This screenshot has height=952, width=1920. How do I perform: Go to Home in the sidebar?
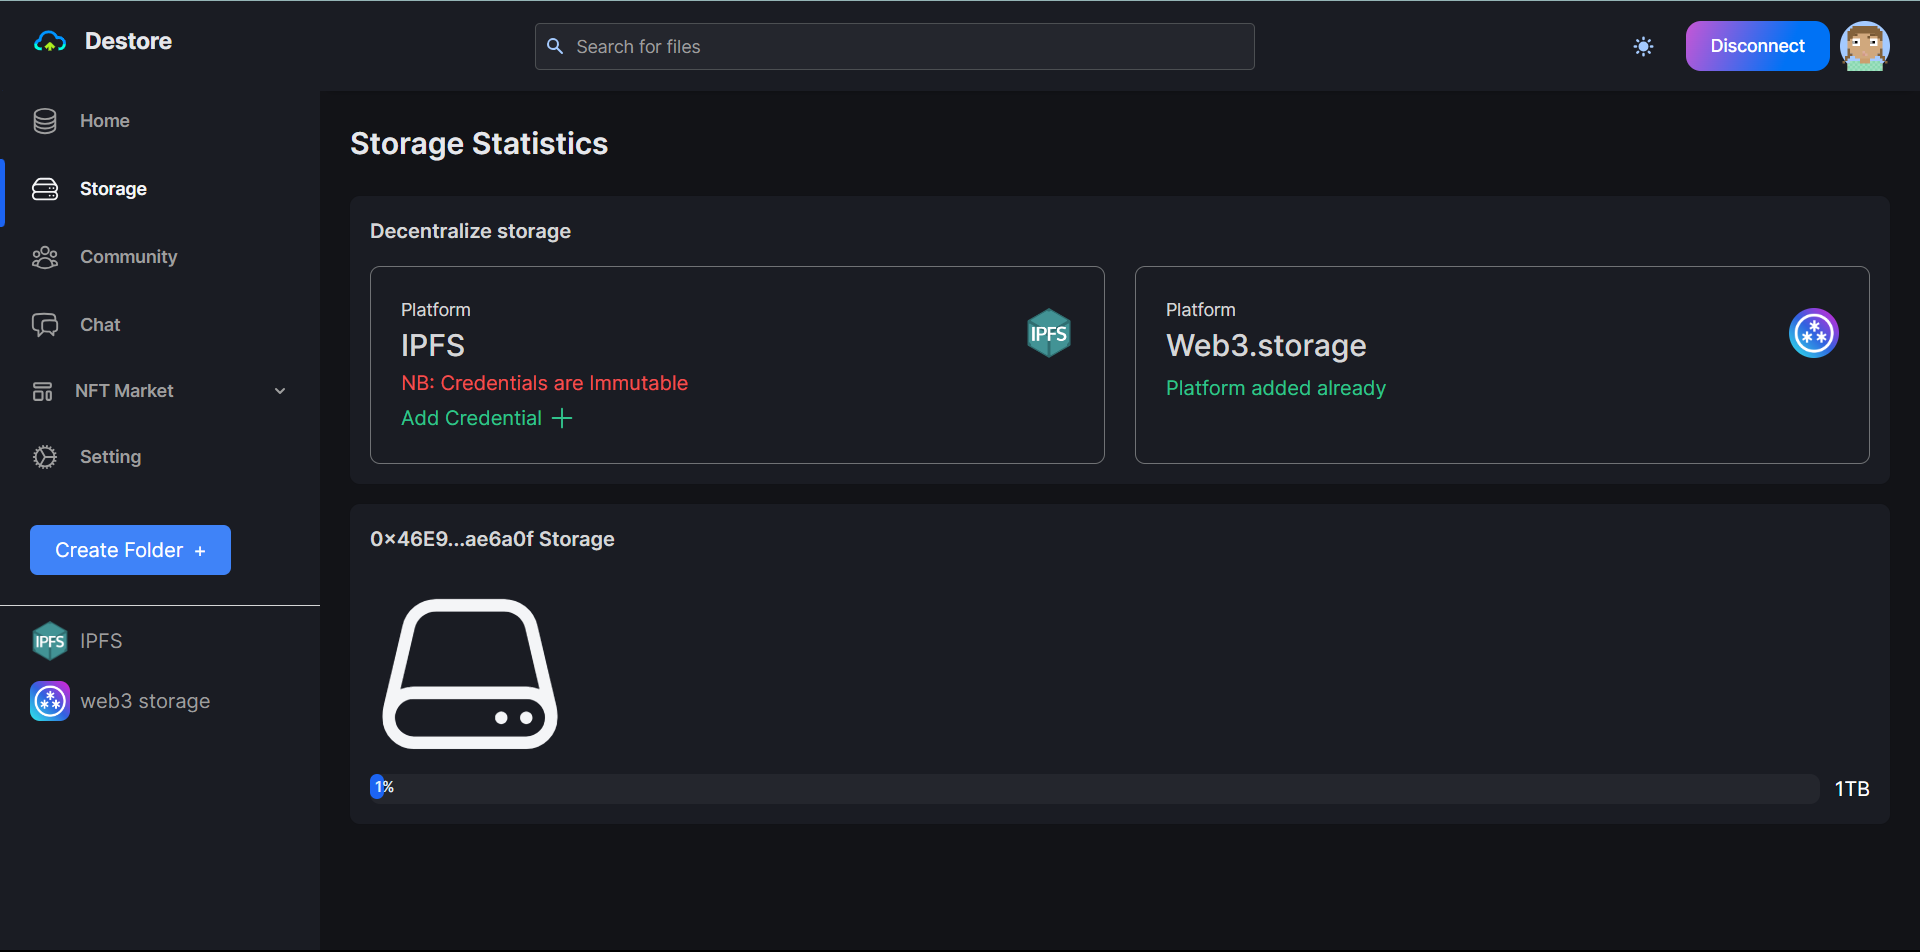click(105, 121)
